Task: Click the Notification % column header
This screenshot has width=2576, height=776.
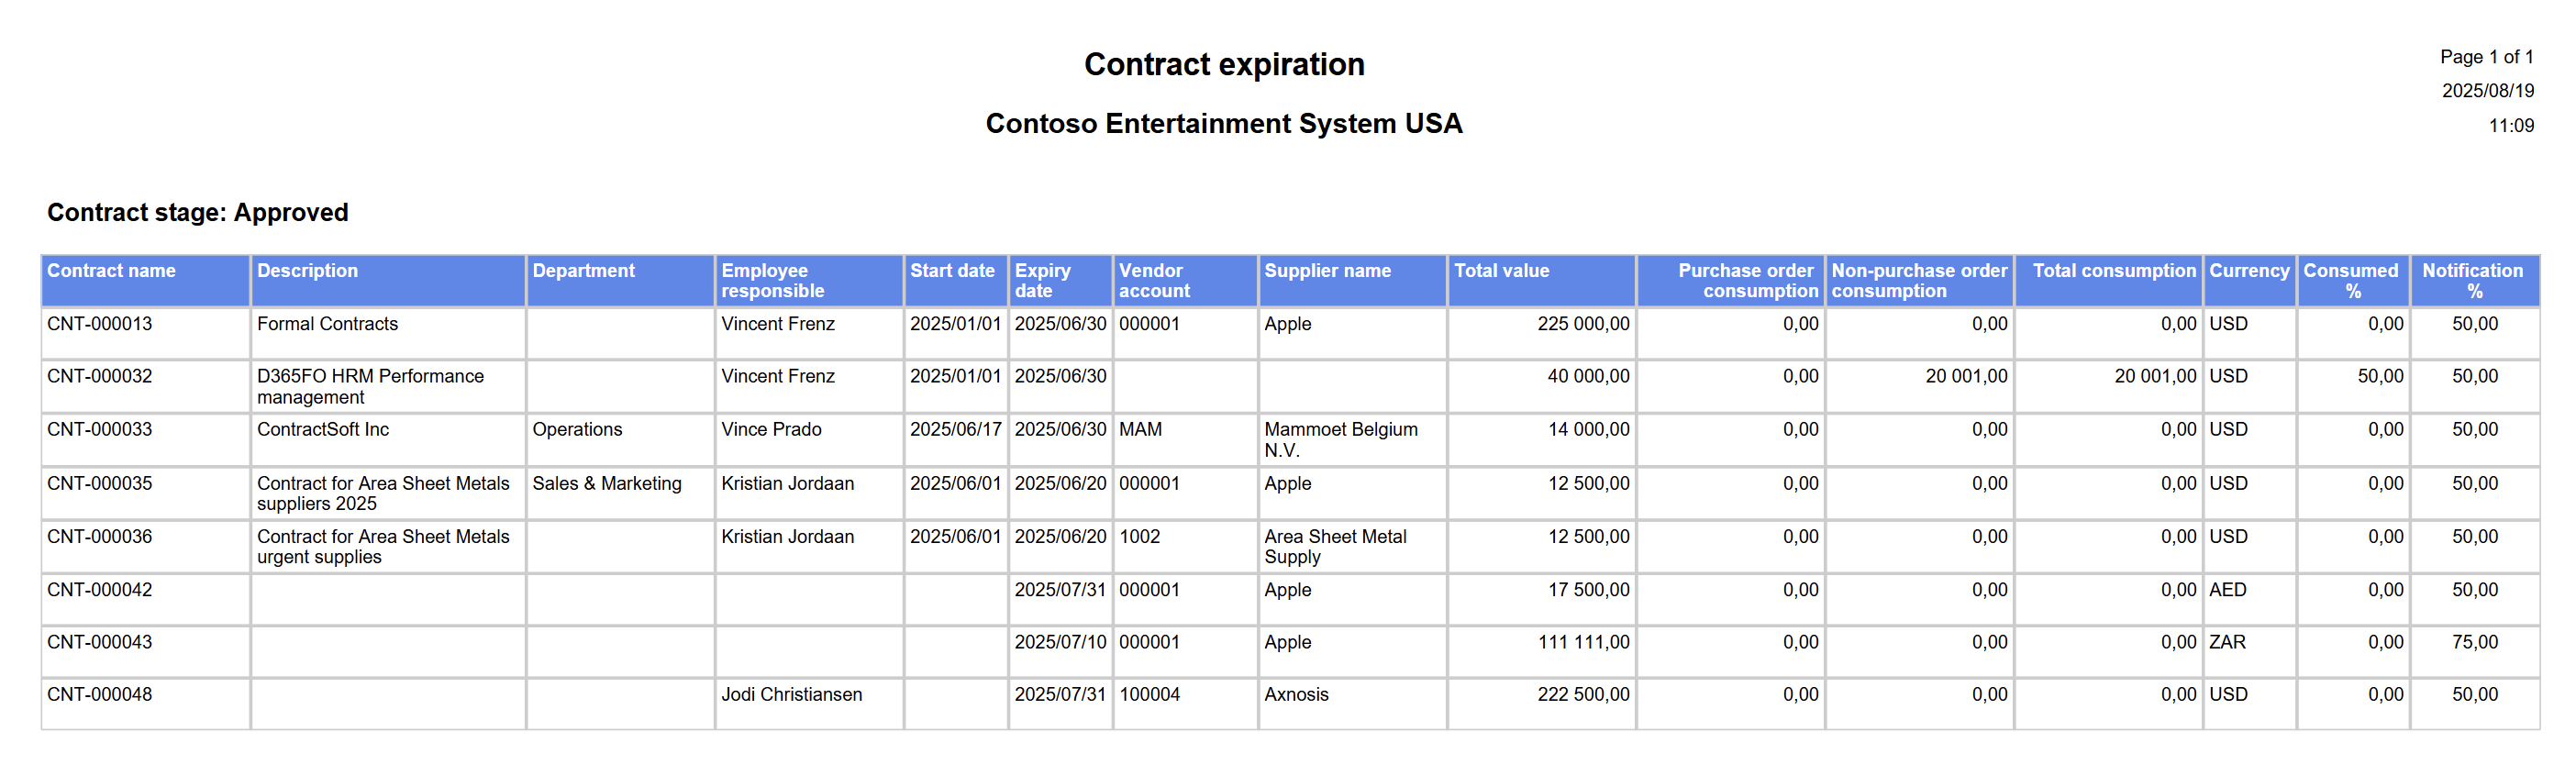Action: [2472, 281]
